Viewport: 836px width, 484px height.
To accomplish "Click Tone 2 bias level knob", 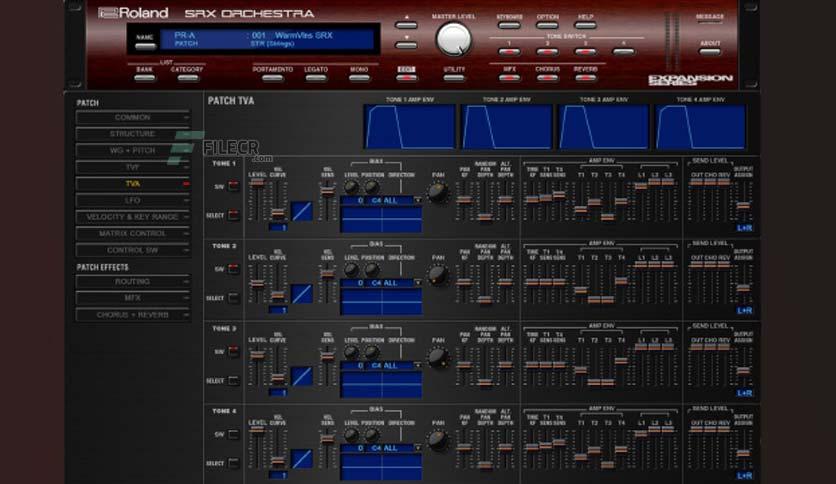I will point(351,270).
